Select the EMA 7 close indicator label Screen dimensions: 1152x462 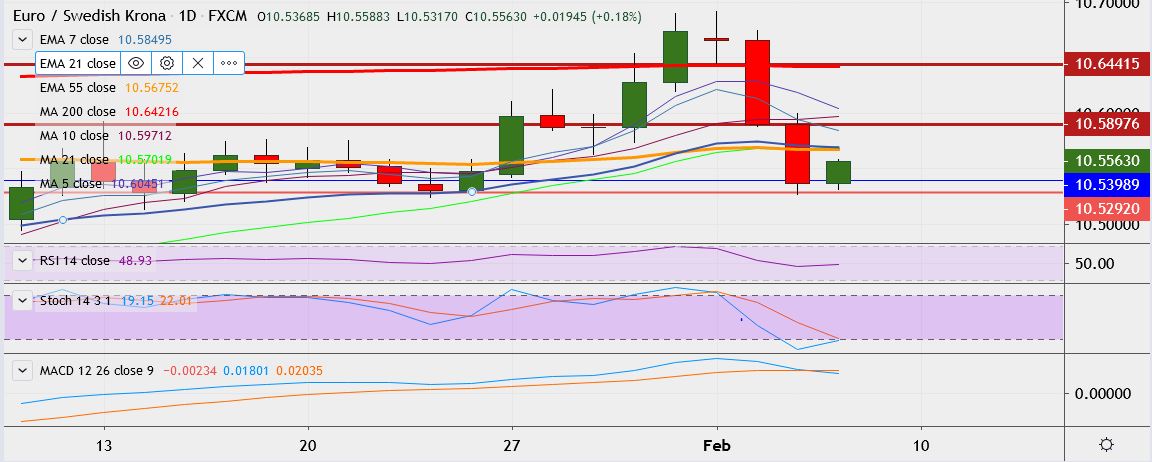click(x=74, y=40)
